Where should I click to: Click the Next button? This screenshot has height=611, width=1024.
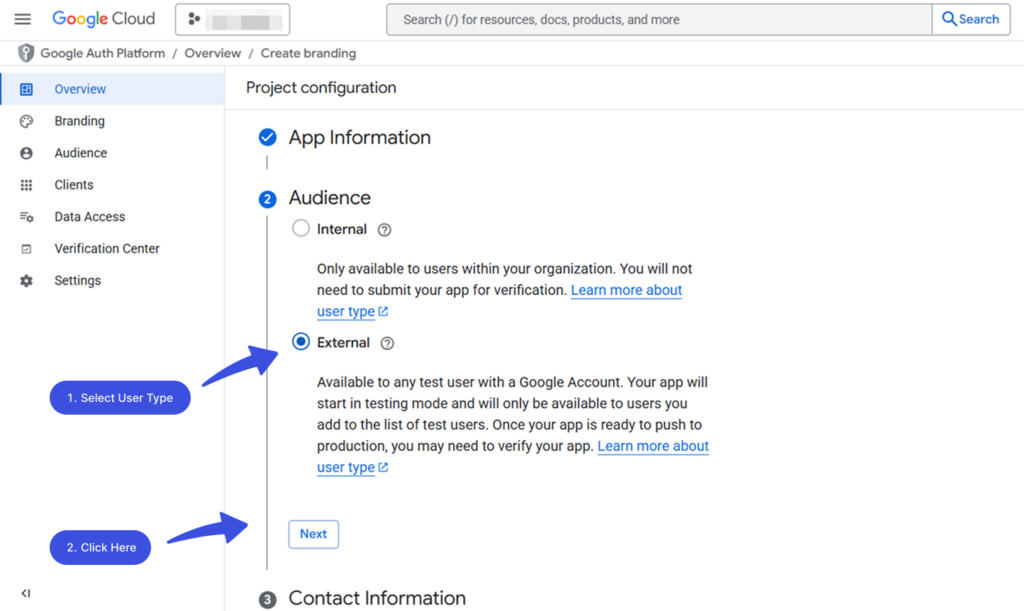tap(313, 534)
